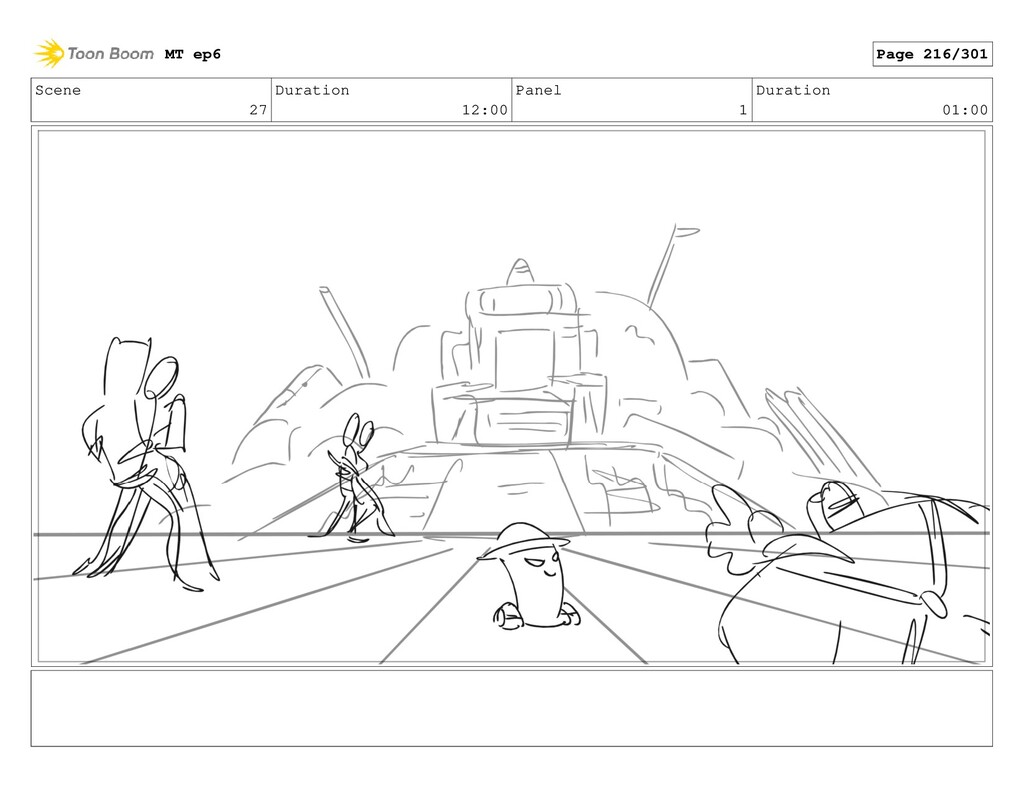Viewport: 1024px width, 793px height.
Task: Click the panel number '1'
Action: (743, 110)
